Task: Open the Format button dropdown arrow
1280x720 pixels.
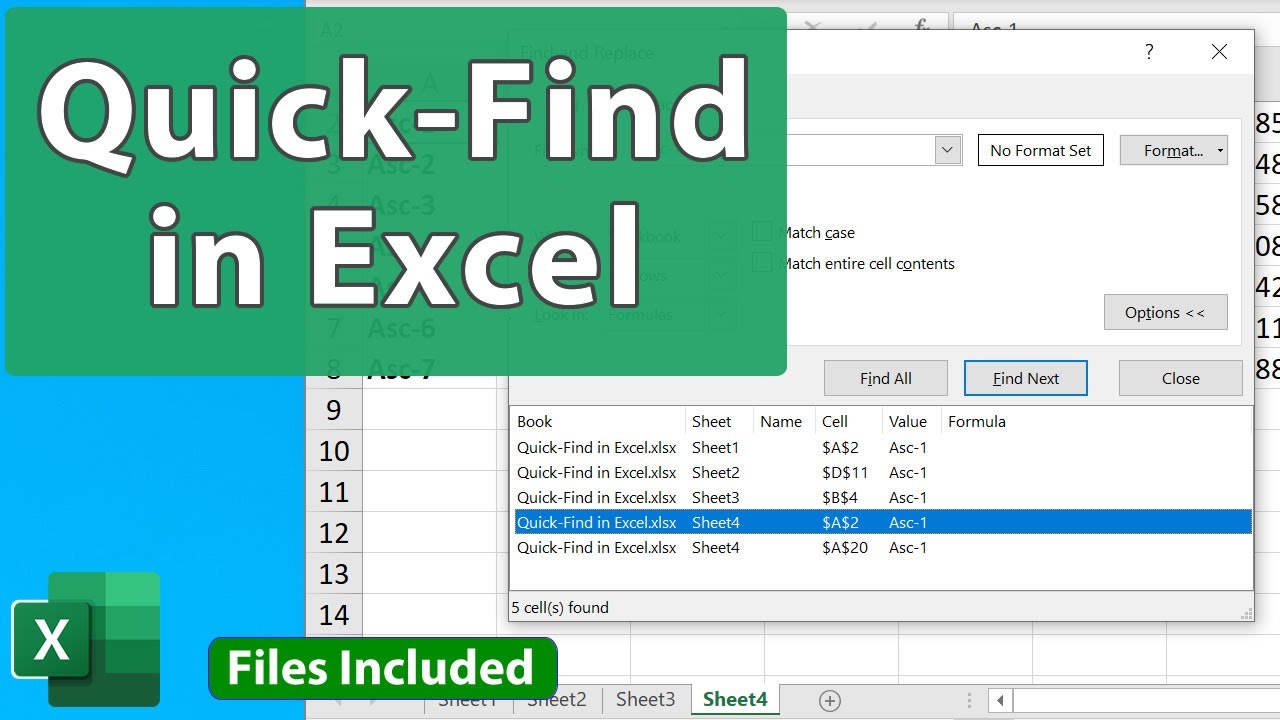Action: (1220, 151)
